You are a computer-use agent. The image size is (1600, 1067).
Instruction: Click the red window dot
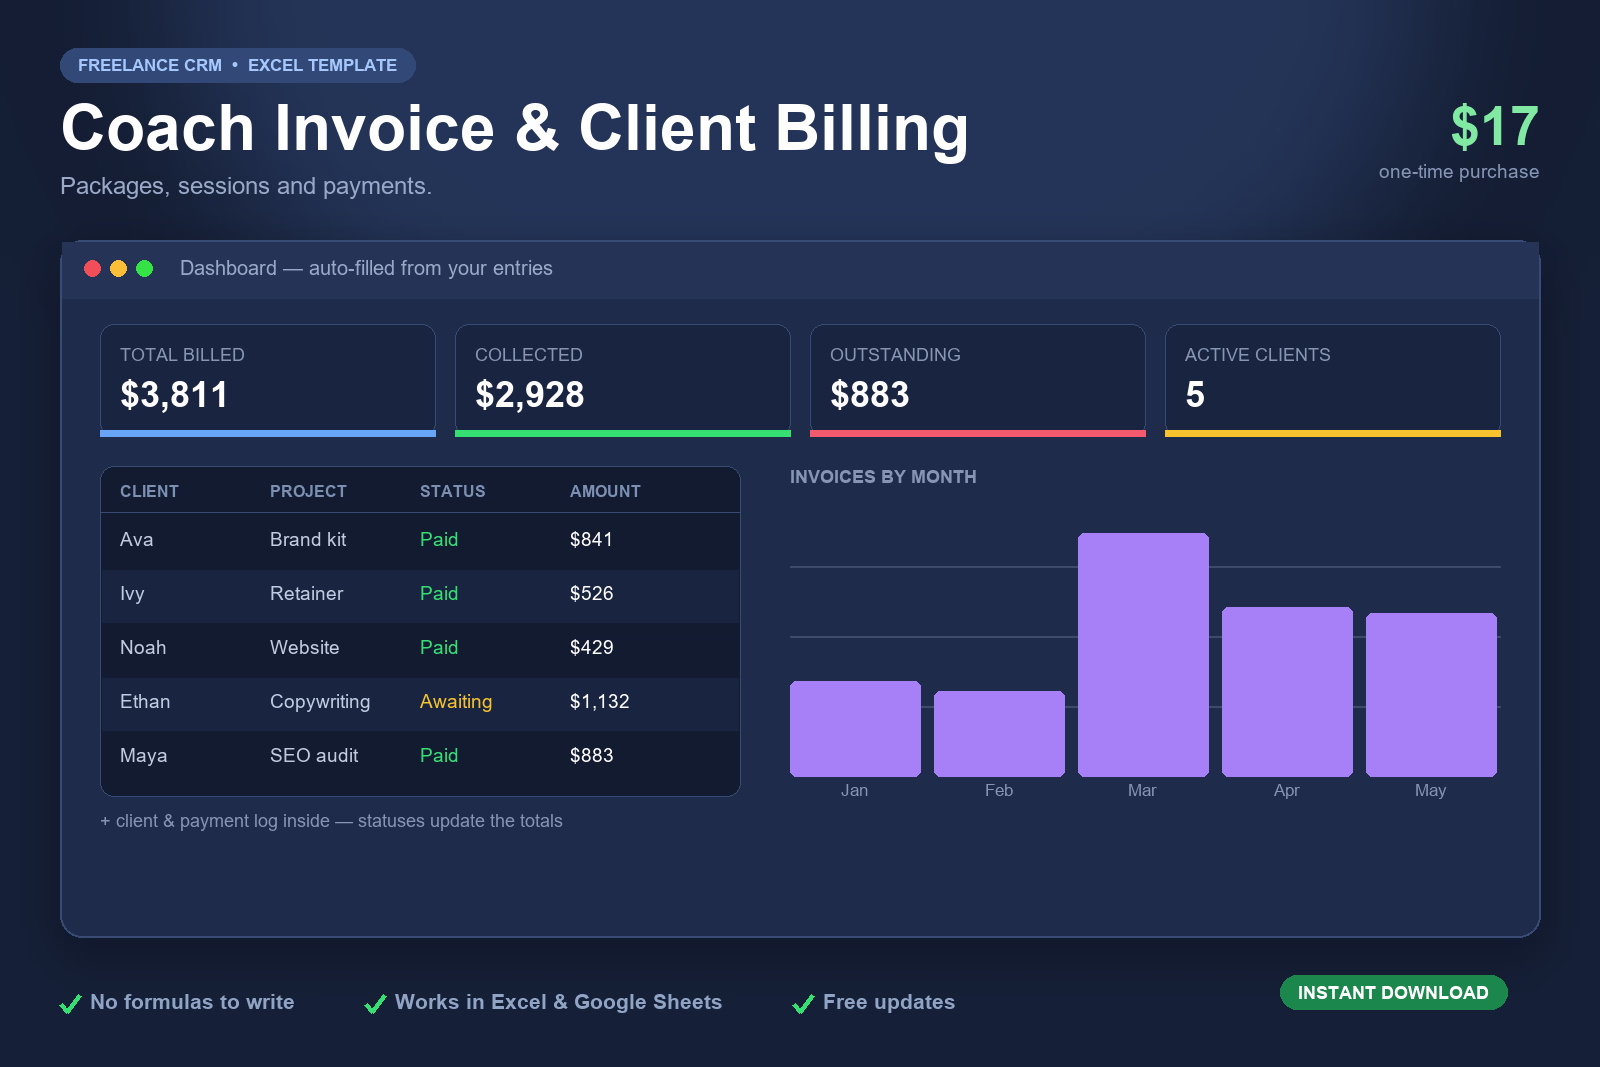(x=92, y=268)
